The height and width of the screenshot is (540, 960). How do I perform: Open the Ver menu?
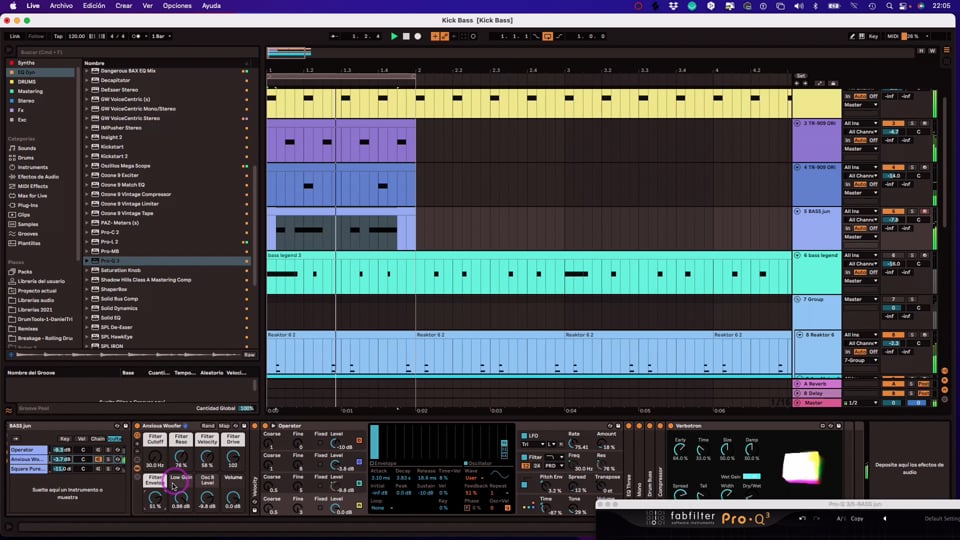(148, 6)
